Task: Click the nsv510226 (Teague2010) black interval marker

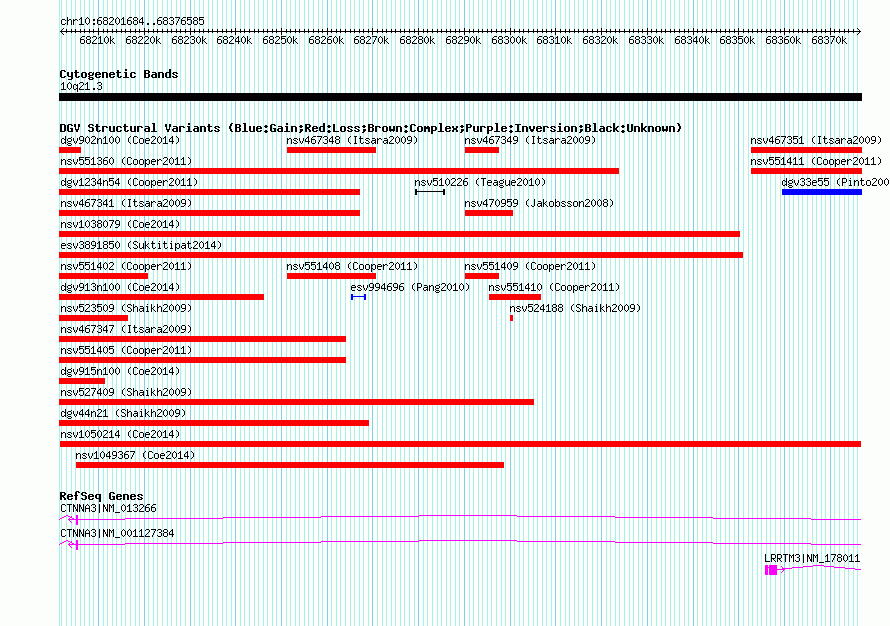Action: tap(430, 192)
